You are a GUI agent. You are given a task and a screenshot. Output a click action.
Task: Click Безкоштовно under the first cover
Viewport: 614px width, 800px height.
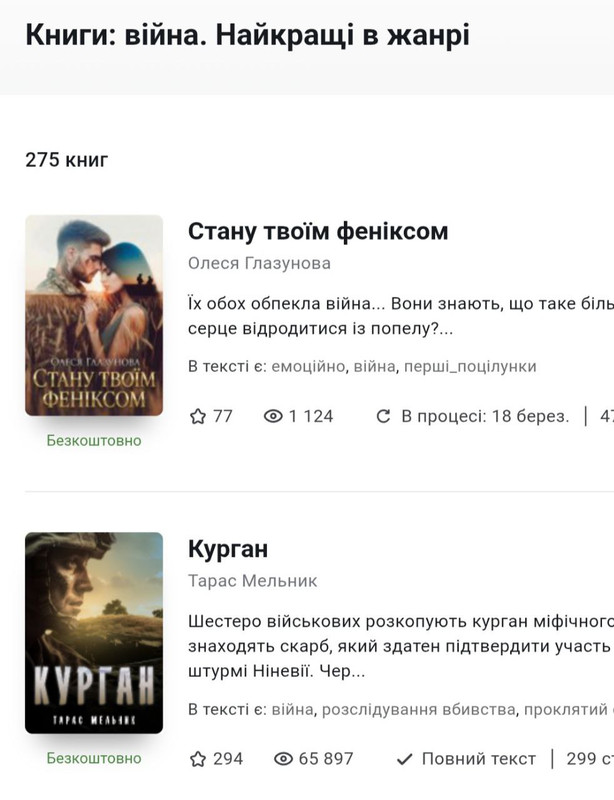pyautogui.click(x=94, y=440)
